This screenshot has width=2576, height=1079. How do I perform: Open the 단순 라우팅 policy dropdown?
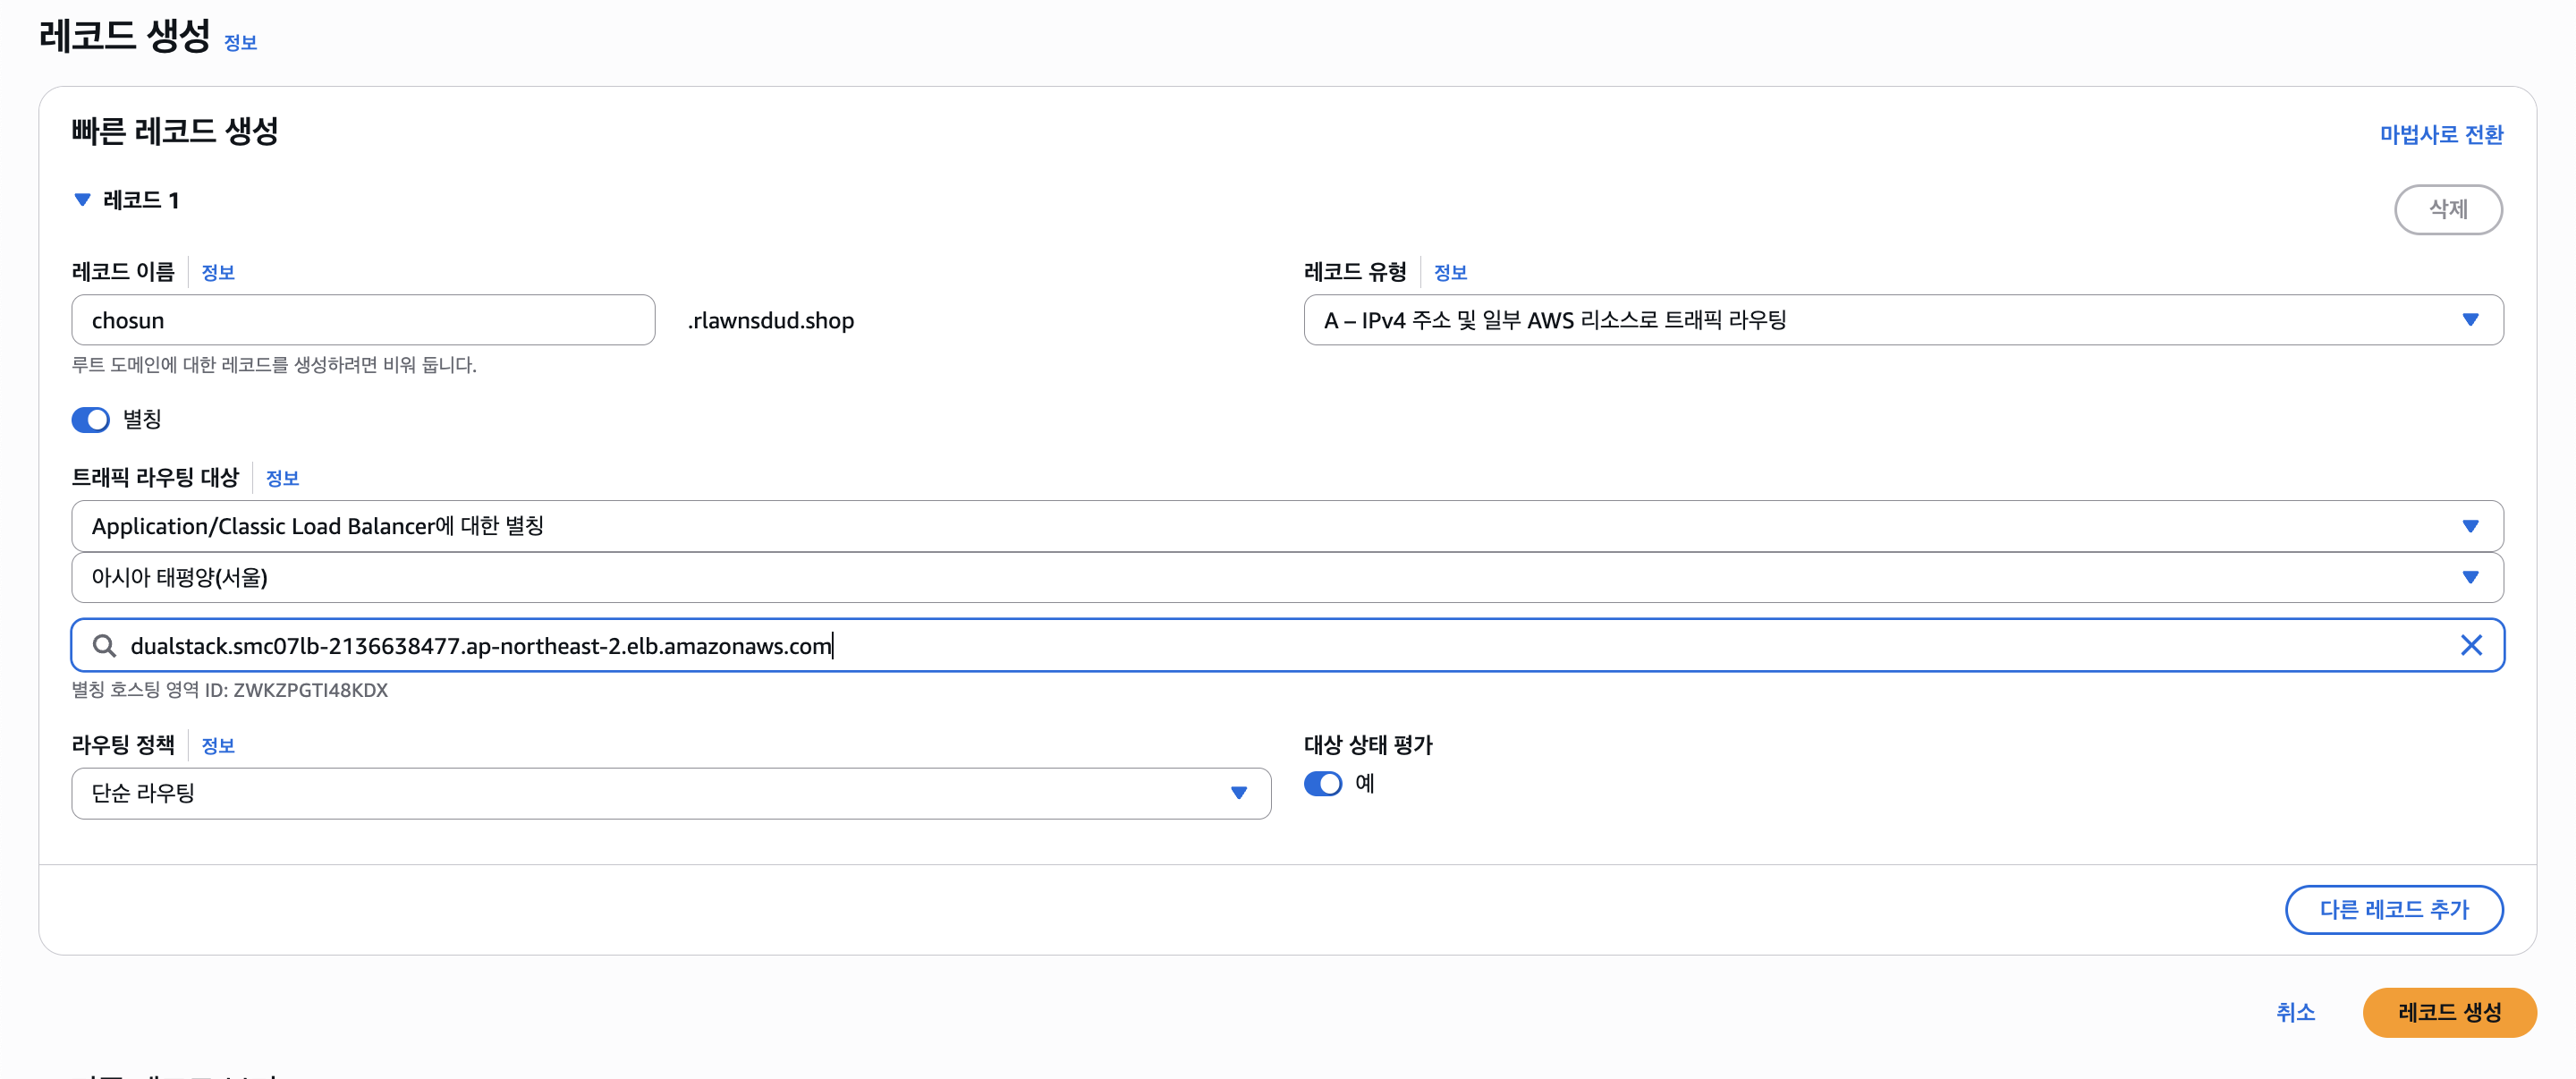coord(670,793)
